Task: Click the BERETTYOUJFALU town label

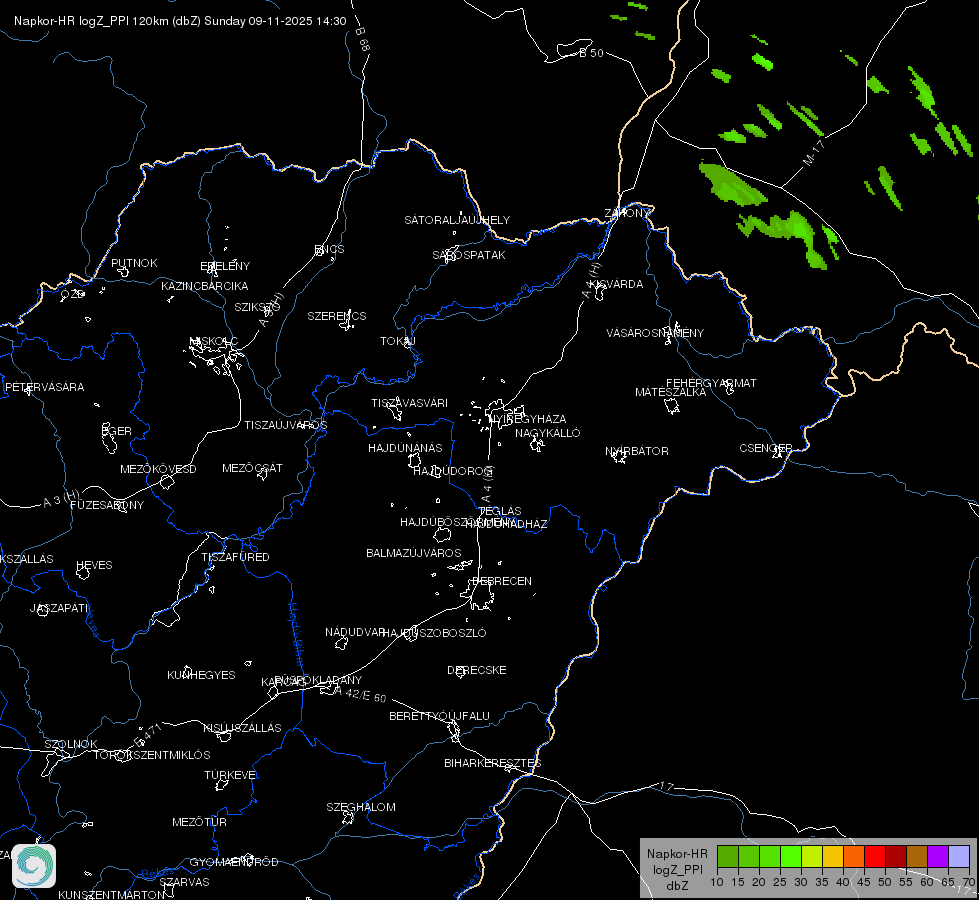Action: pyautogui.click(x=440, y=716)
